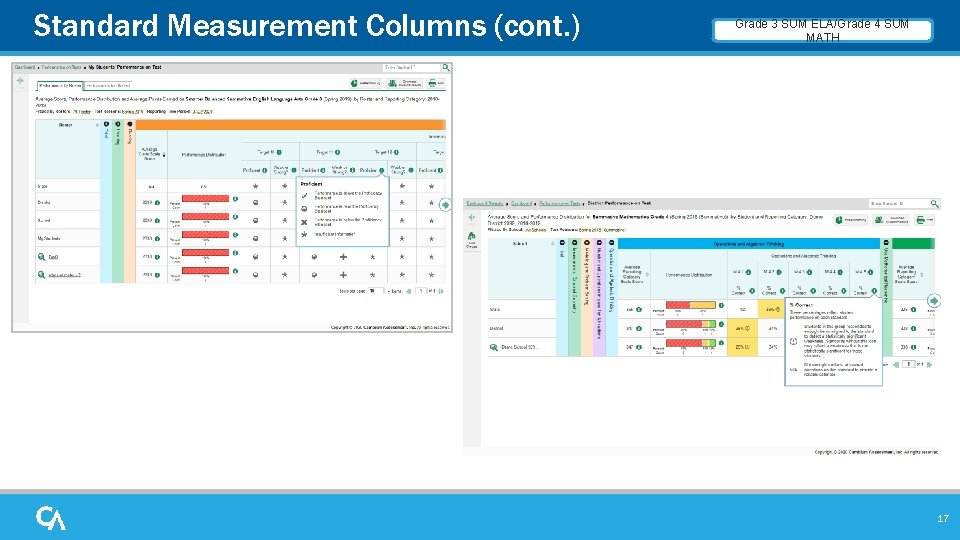Open the Test0 roster link
The image size is (960, 540).
[x=53, y=257]
